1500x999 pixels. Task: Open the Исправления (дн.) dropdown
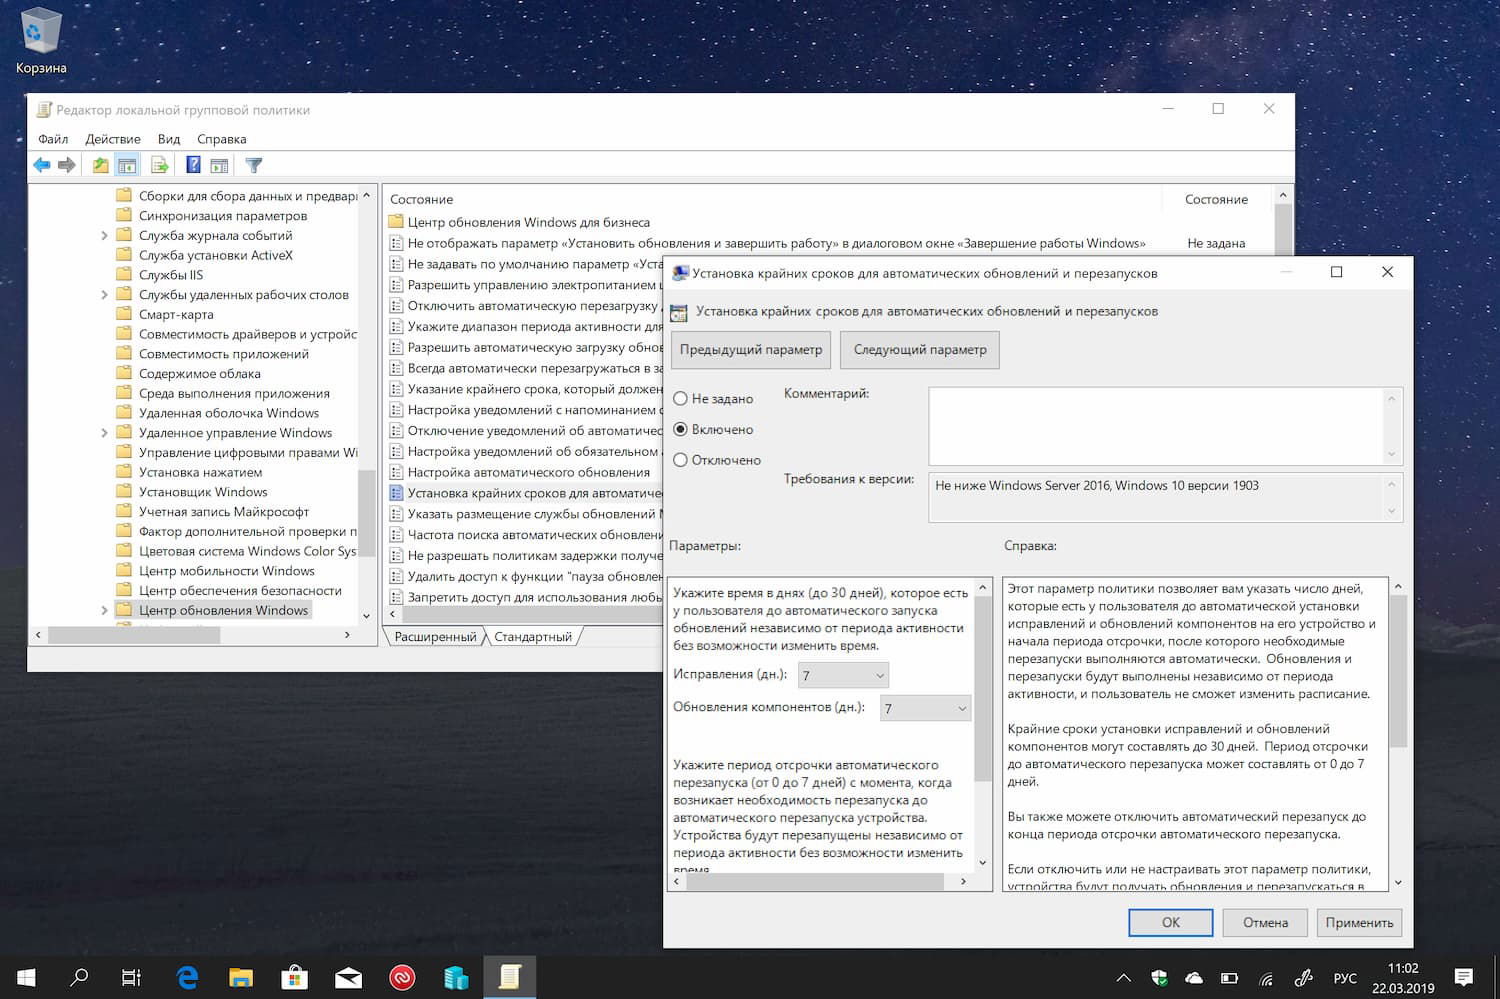843,675
